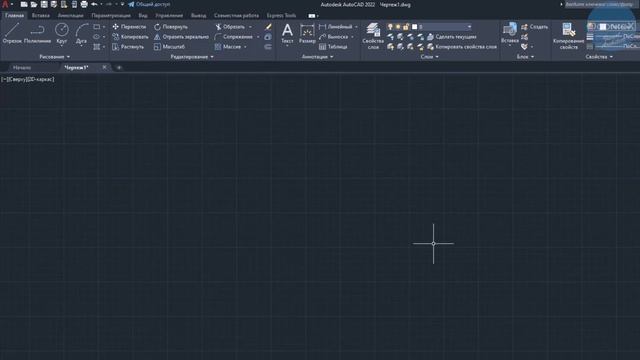
Task: Expand the Редактирование panel
Action: pos(192,57)
